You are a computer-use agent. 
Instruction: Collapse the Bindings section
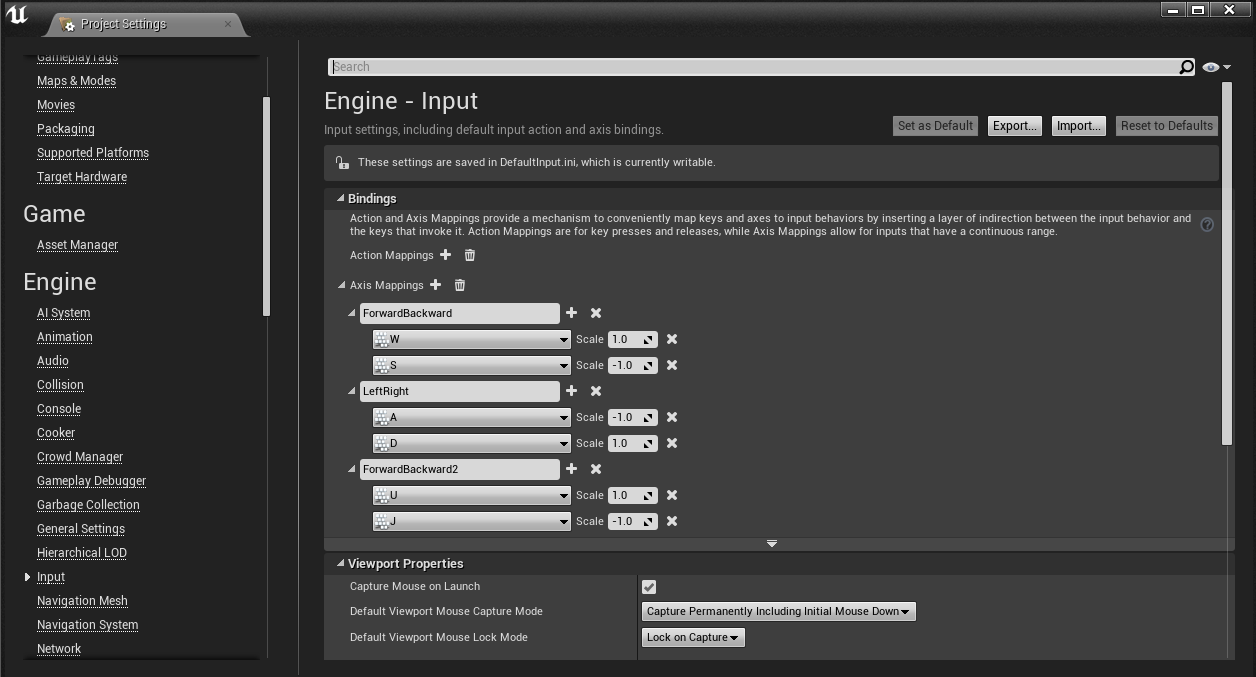pyautogui.click(x=341, y=198)
